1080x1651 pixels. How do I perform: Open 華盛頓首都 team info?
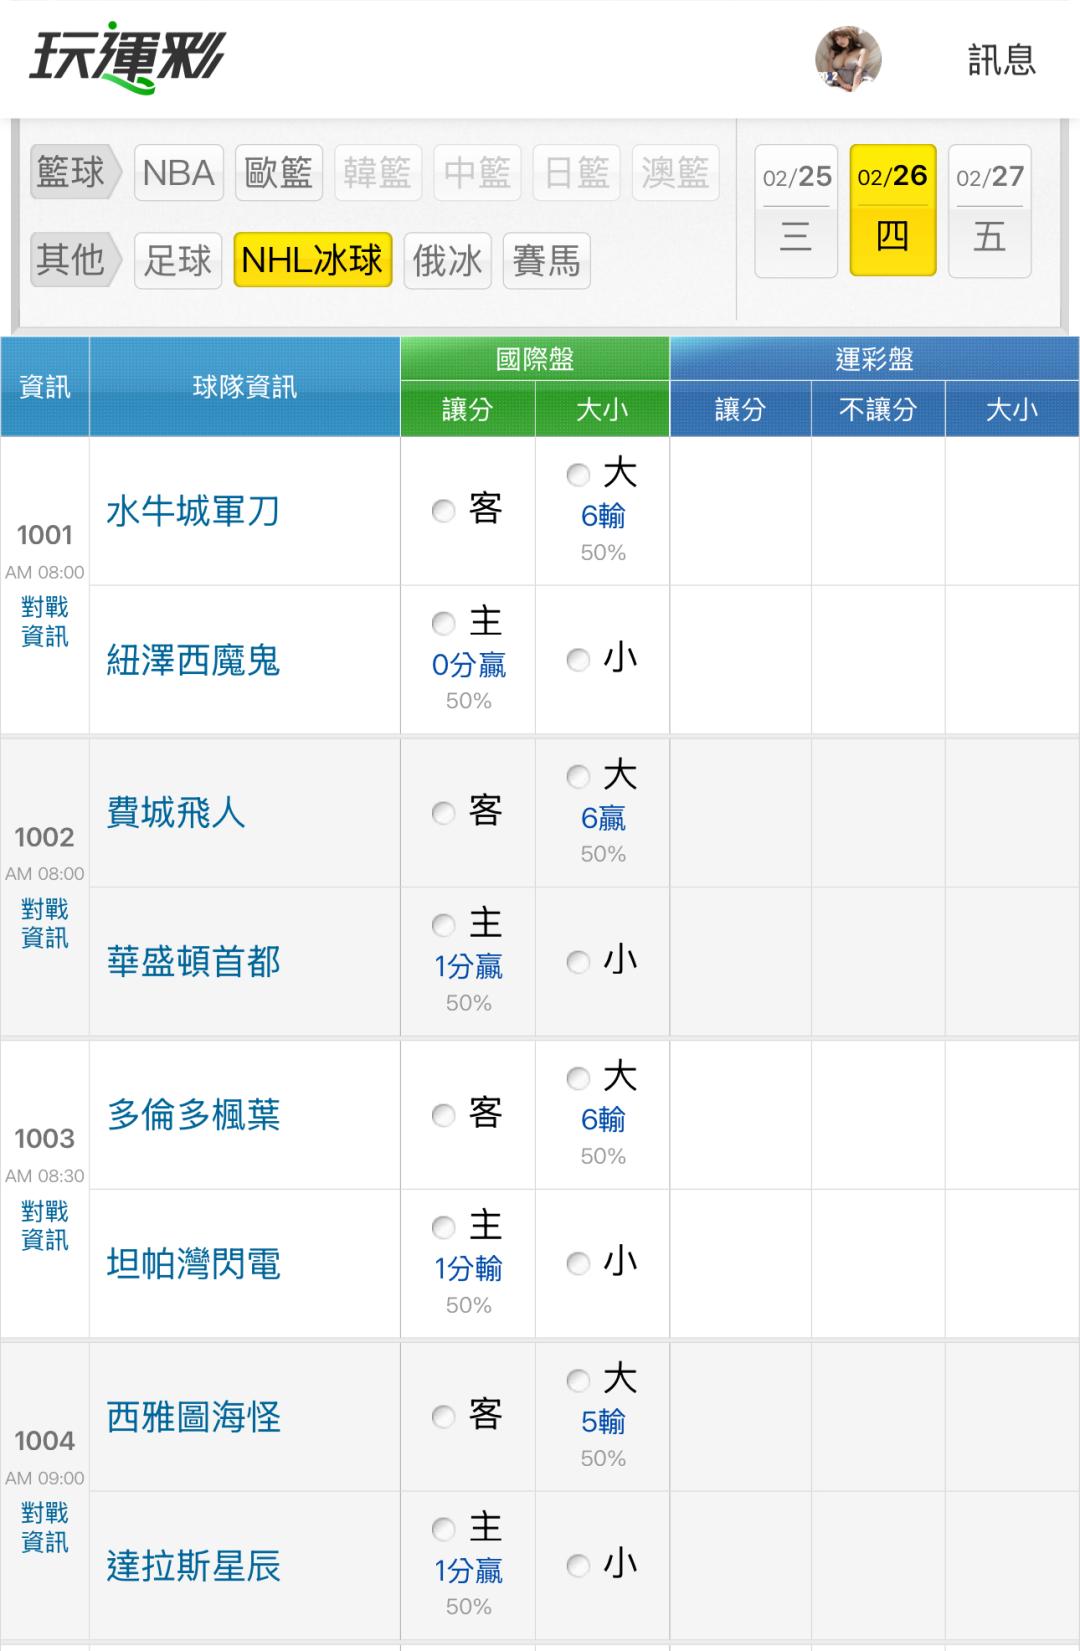point(193,962)
